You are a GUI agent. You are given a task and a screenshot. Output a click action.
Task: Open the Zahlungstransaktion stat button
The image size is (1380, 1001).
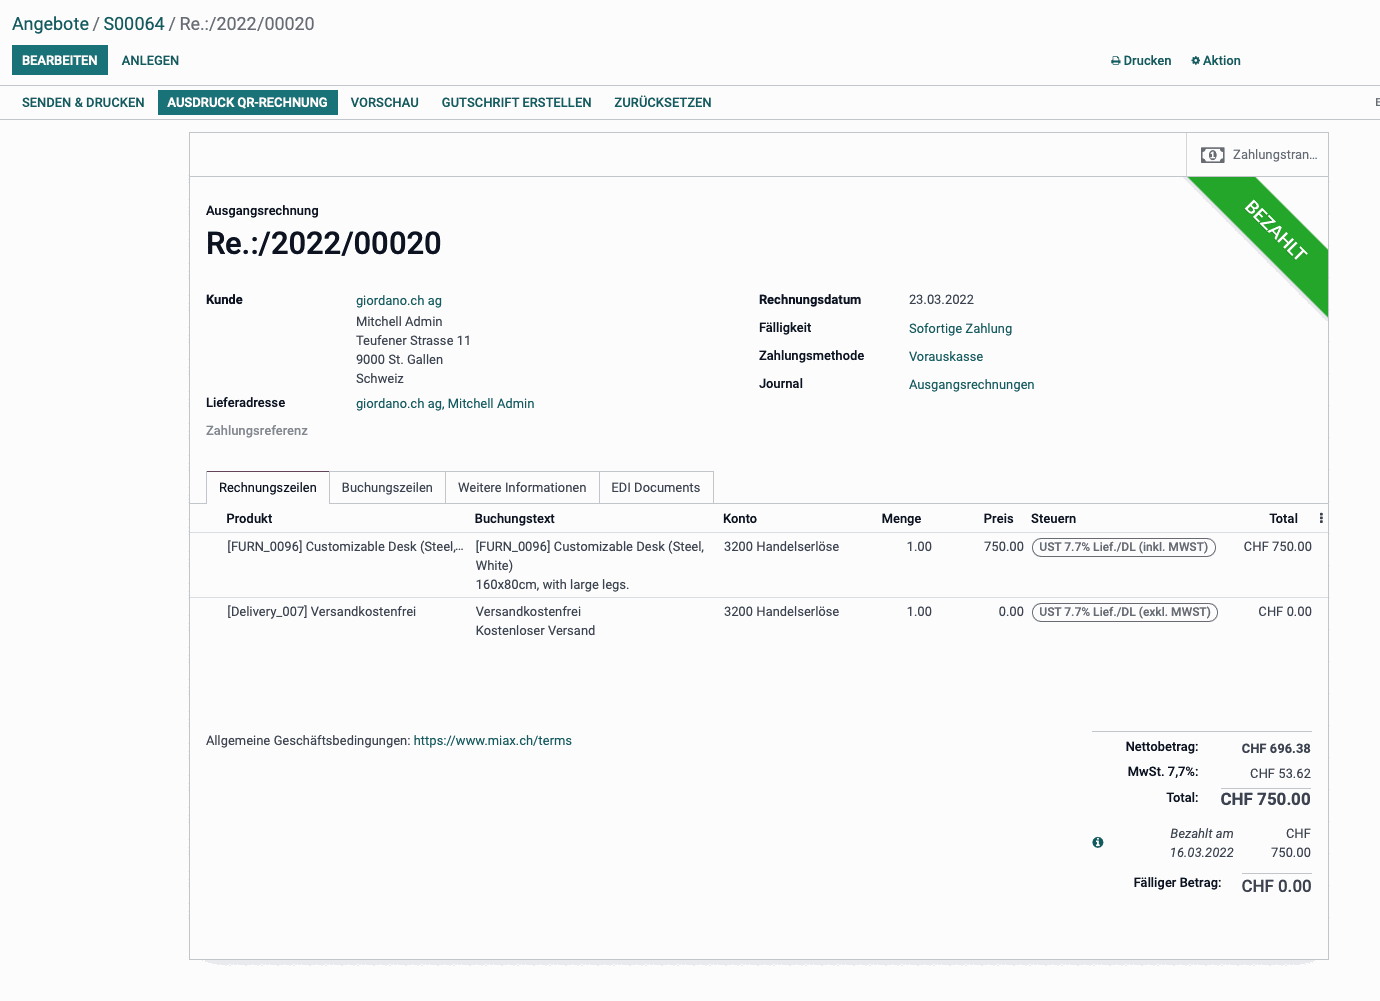coord(1258,155)
